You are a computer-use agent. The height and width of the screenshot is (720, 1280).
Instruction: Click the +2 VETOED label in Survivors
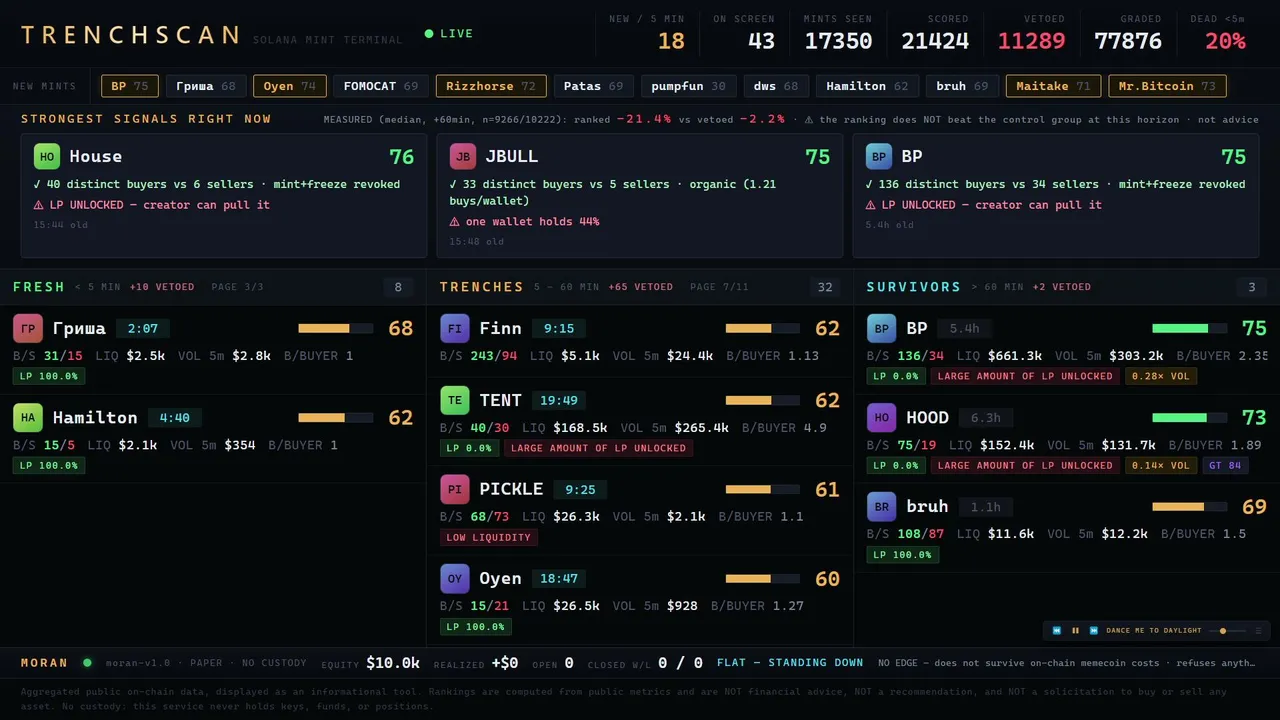point(1062,287)
